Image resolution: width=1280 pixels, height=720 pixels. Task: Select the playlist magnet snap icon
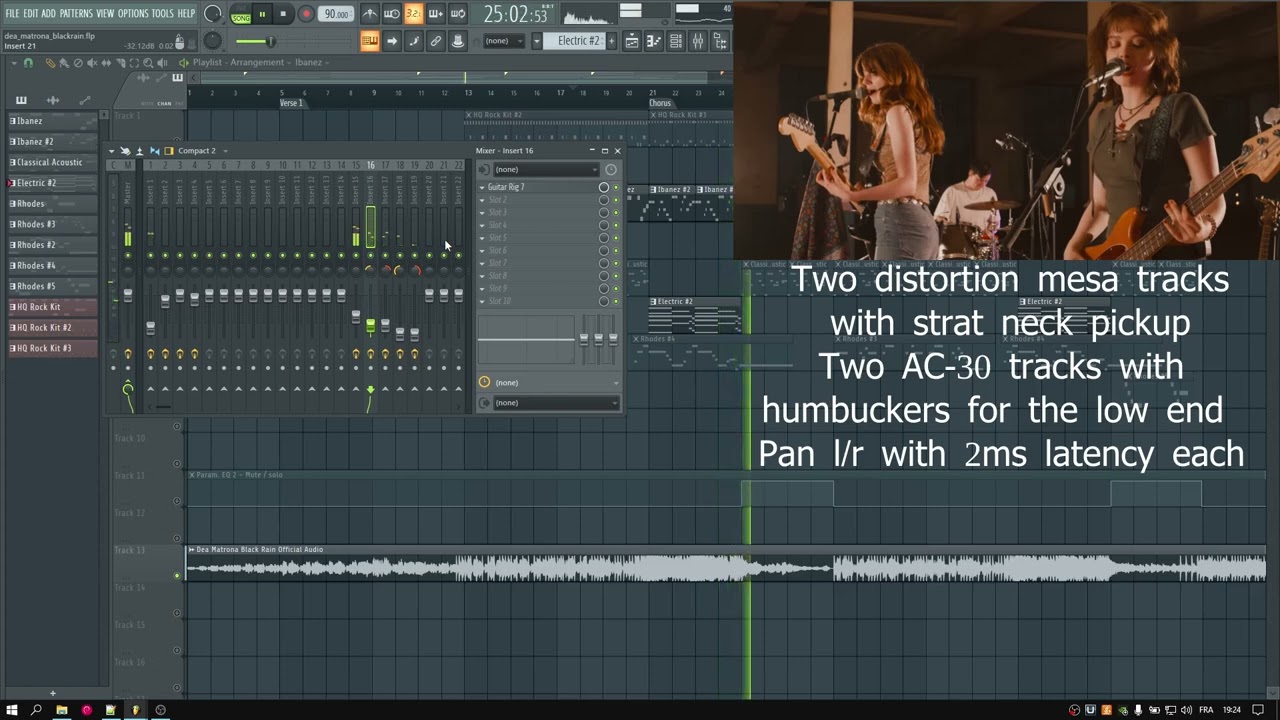point(28,63)
